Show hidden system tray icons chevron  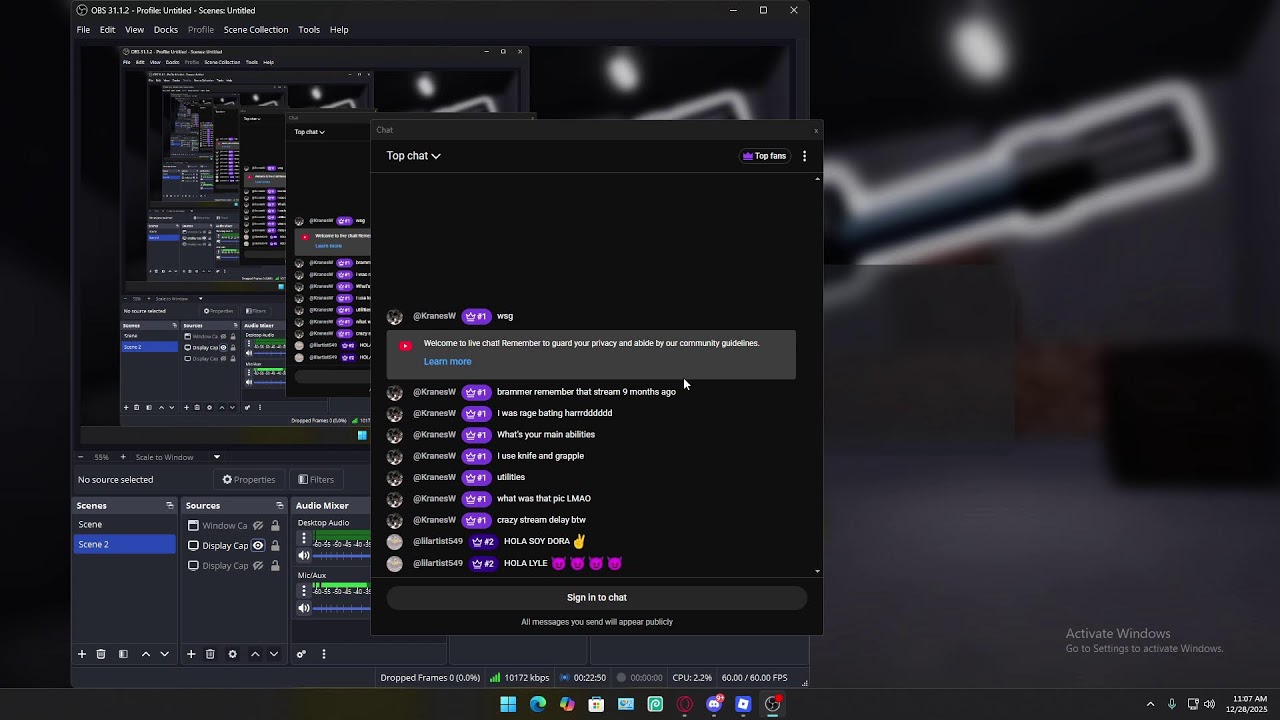pos(1150,704)
